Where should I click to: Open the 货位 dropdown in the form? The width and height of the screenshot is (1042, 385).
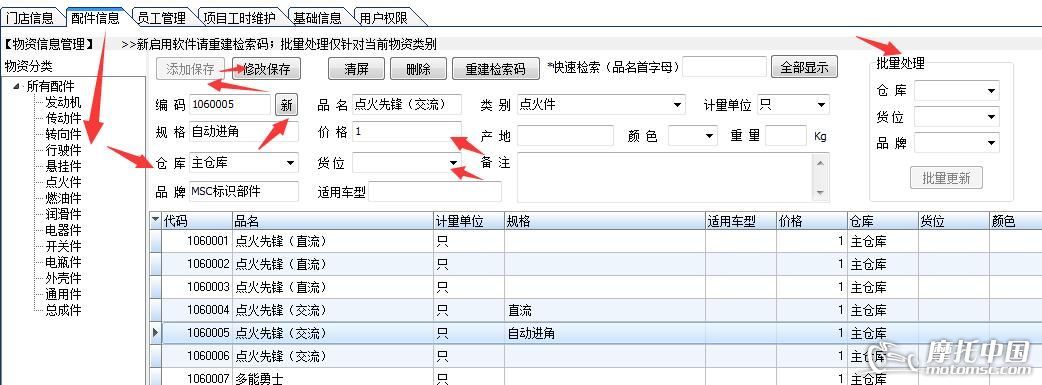click(407, 162)
